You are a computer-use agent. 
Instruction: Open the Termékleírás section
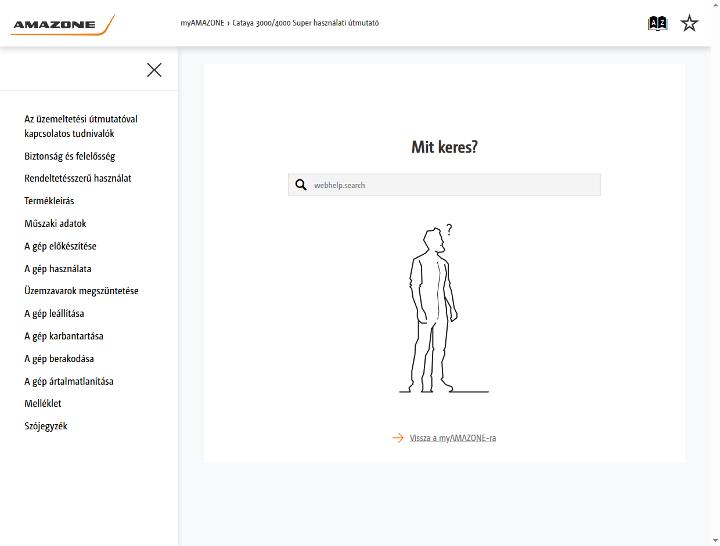[x=49, y=201]
